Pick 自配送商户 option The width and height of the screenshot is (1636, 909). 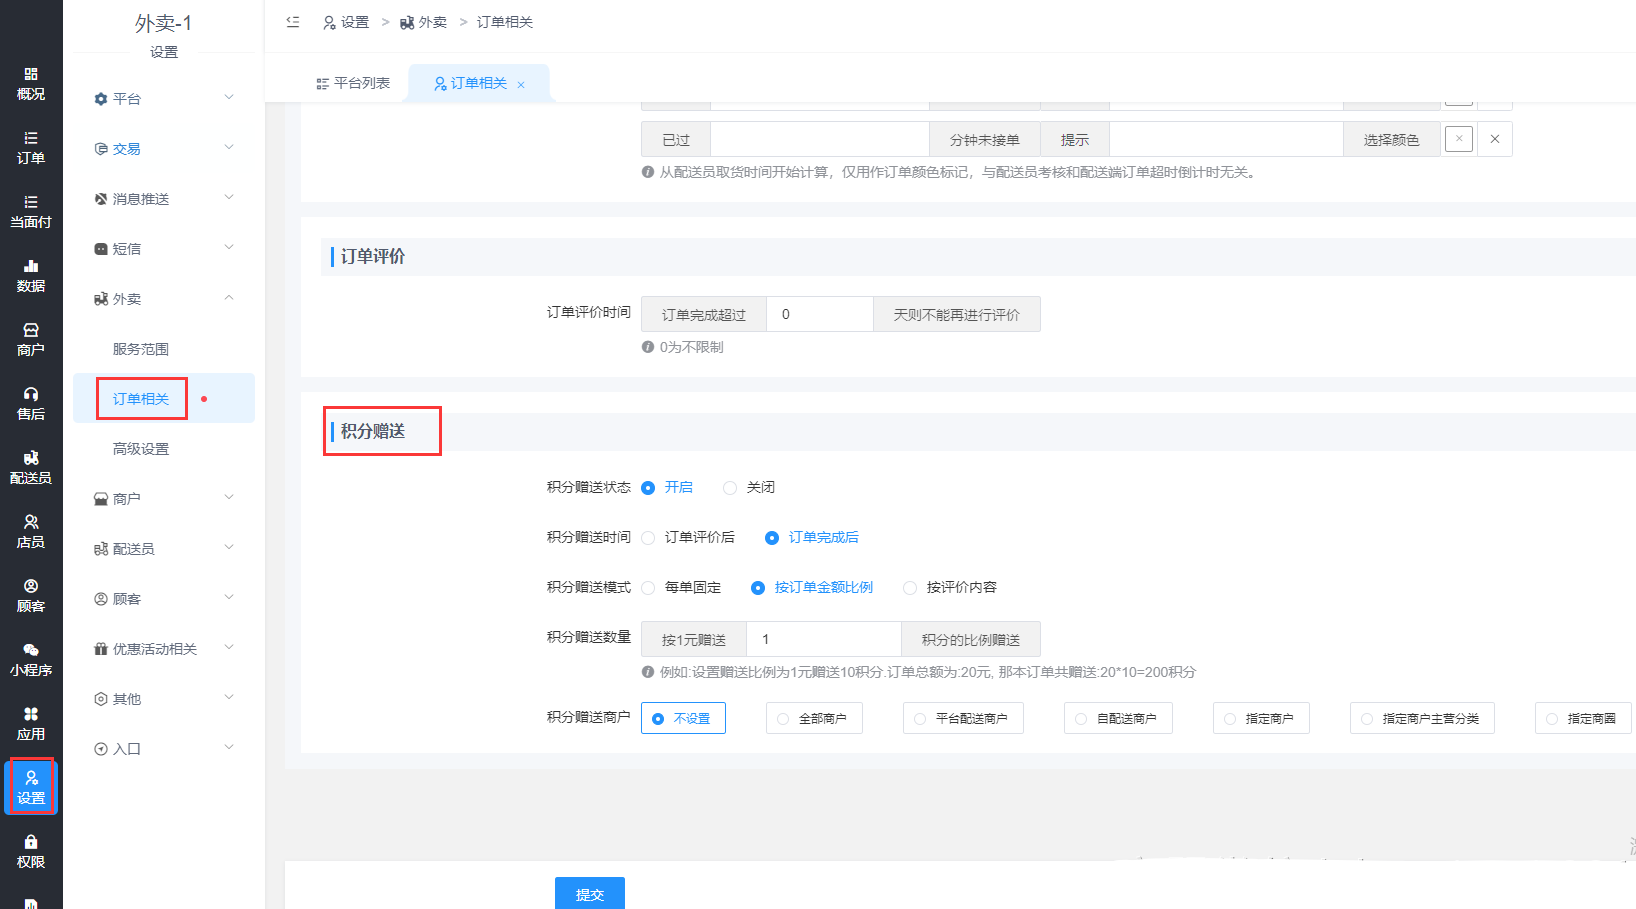pos(1118,718)
